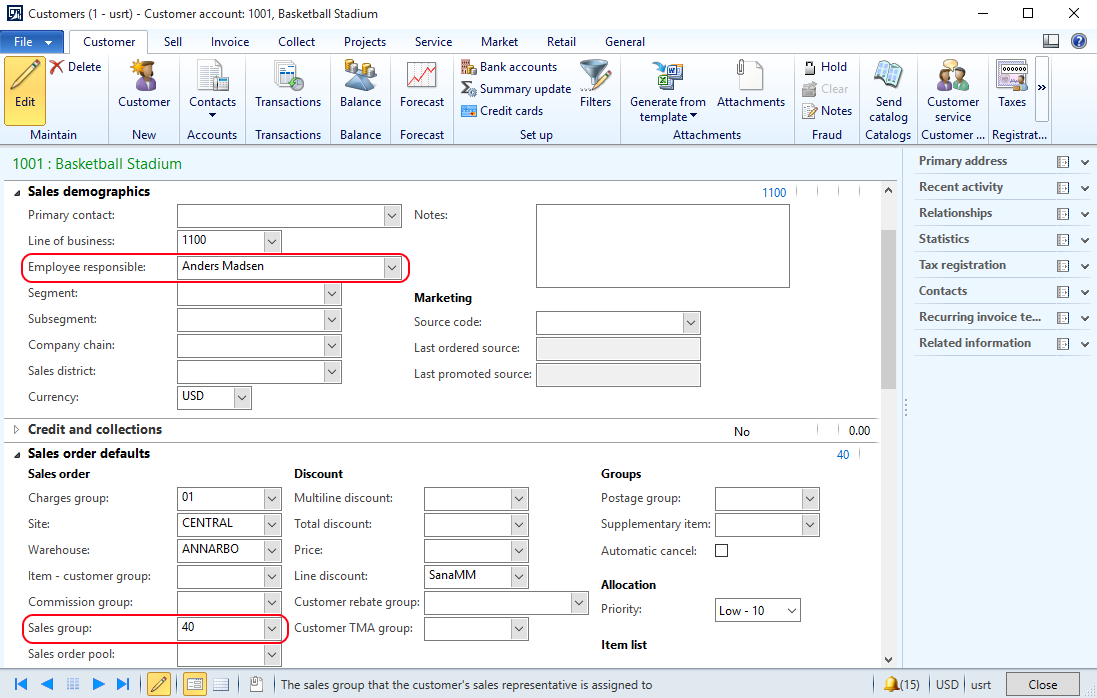
Task: Open the Forecast chart button
Action: point(422,84)
